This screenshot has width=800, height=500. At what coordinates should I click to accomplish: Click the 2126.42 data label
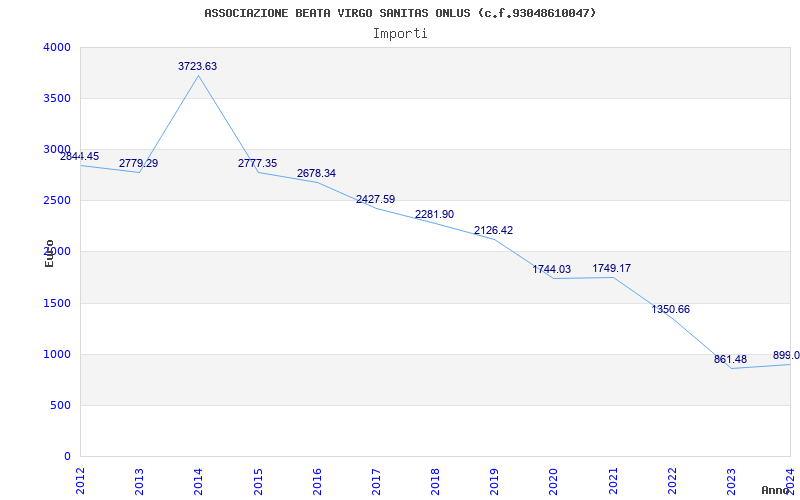pyautogui.click(x=493, y=231)
